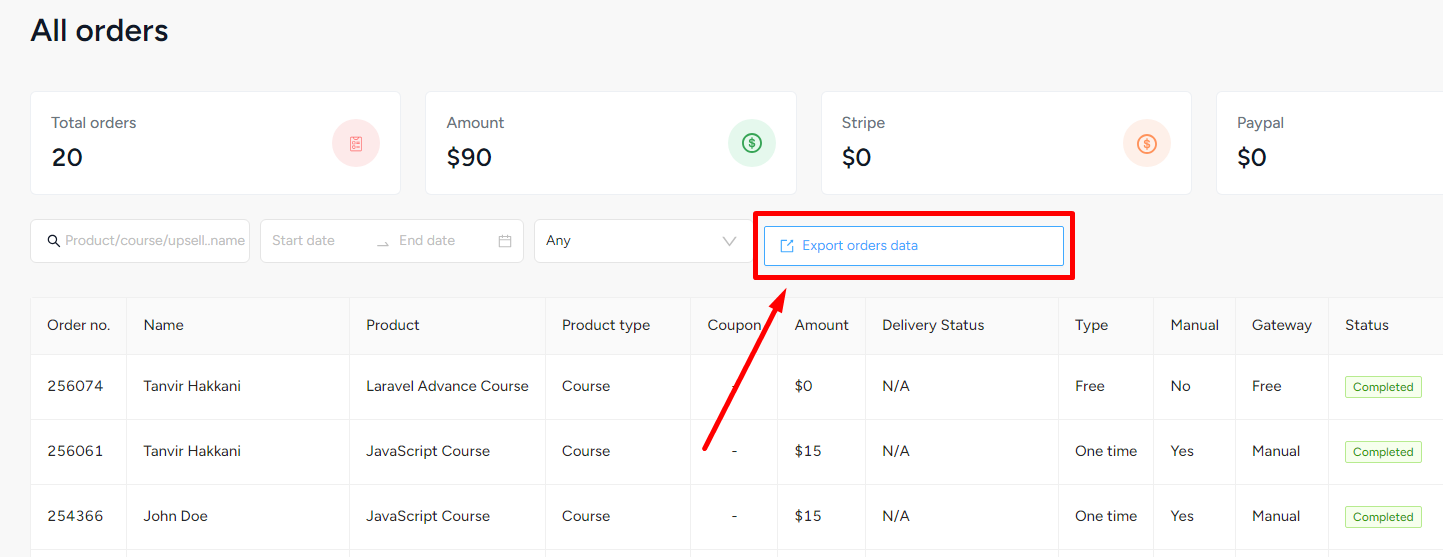The image size is (1443, 557).
Task: Click Tanvir Hakkani in order 256061 row
Action: 192,451
